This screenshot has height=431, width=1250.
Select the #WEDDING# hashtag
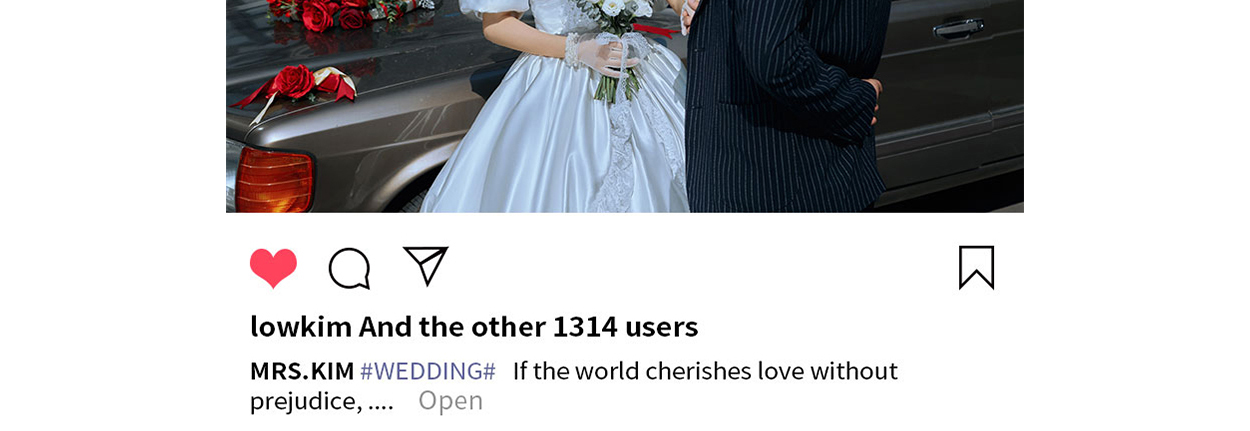click(x=428, y=371)
